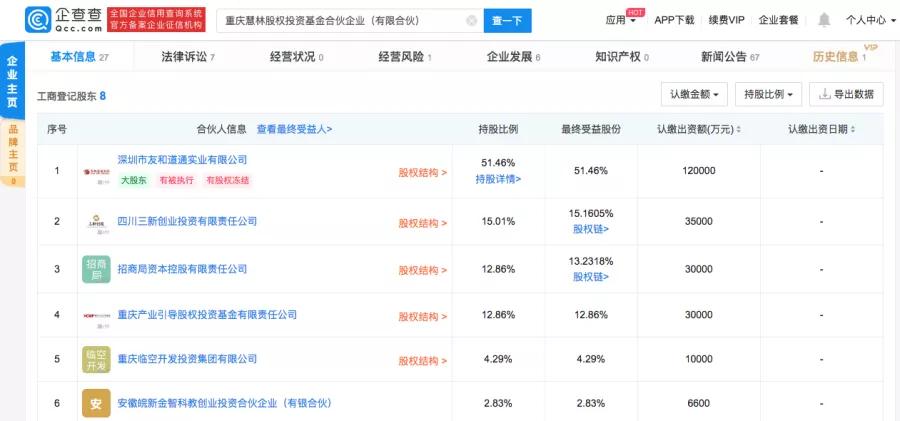Sort by 认缴出资日期 column arrows
Screen dimensions: 900x421
click(x=852, y=130)
